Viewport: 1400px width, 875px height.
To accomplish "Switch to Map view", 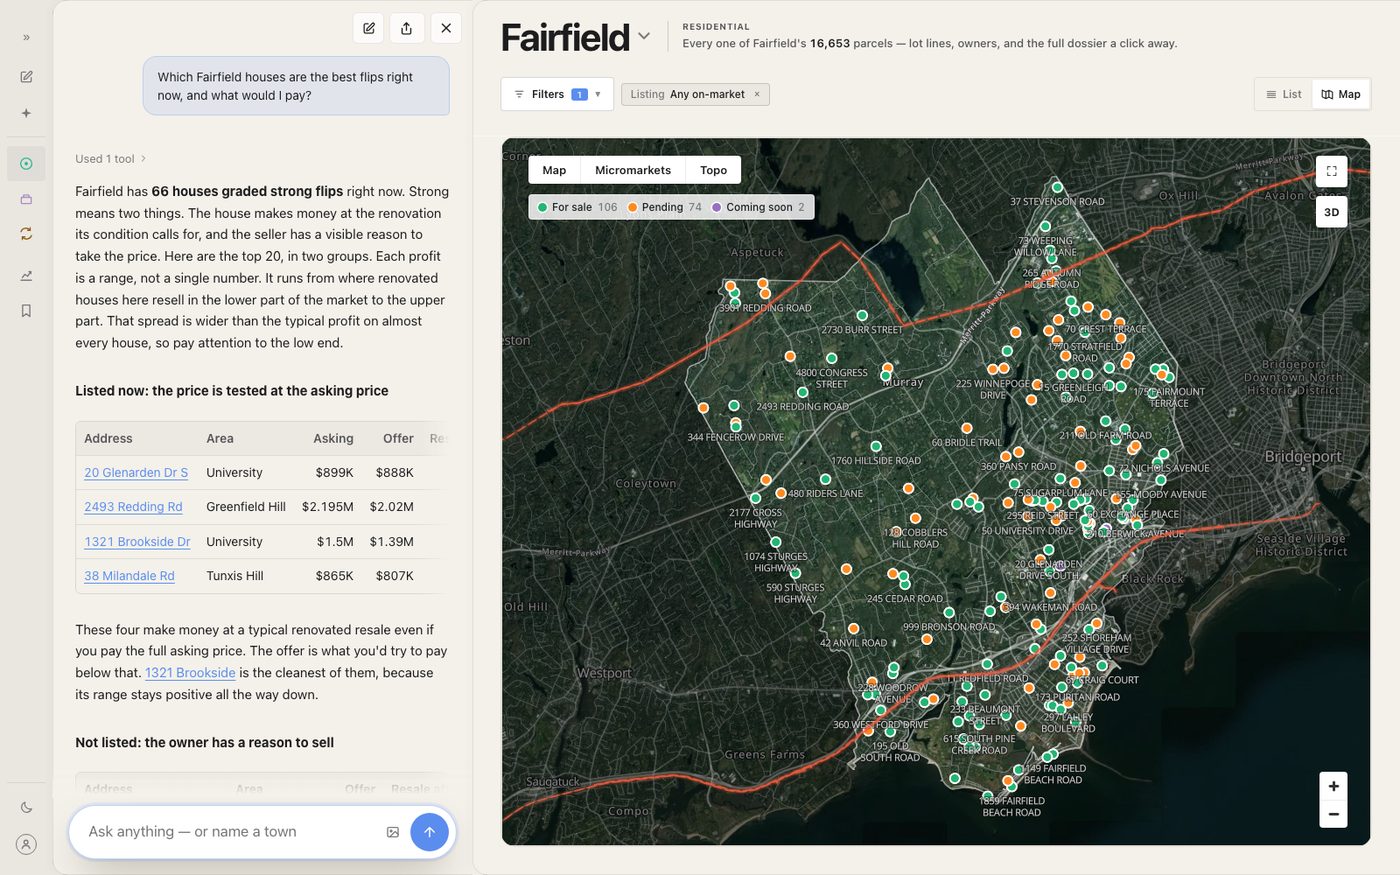I will click(1340, 94).
